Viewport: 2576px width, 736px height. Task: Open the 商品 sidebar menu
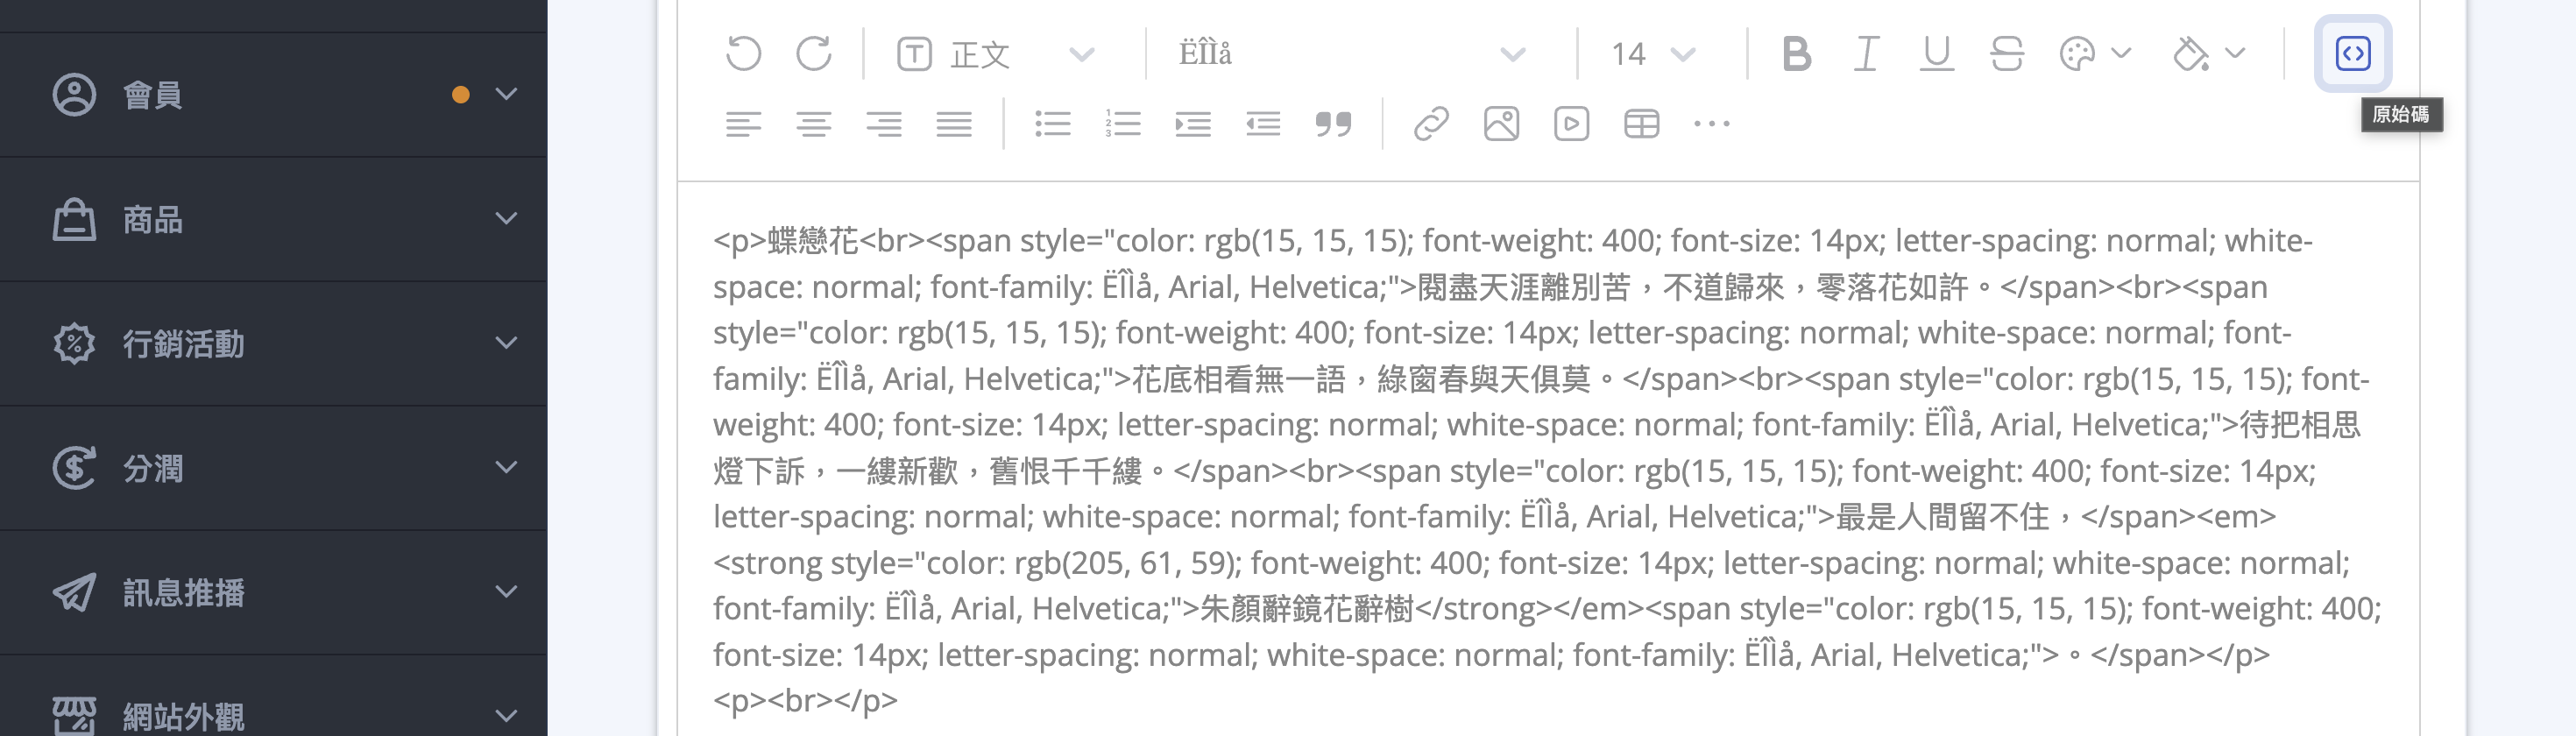273,219
